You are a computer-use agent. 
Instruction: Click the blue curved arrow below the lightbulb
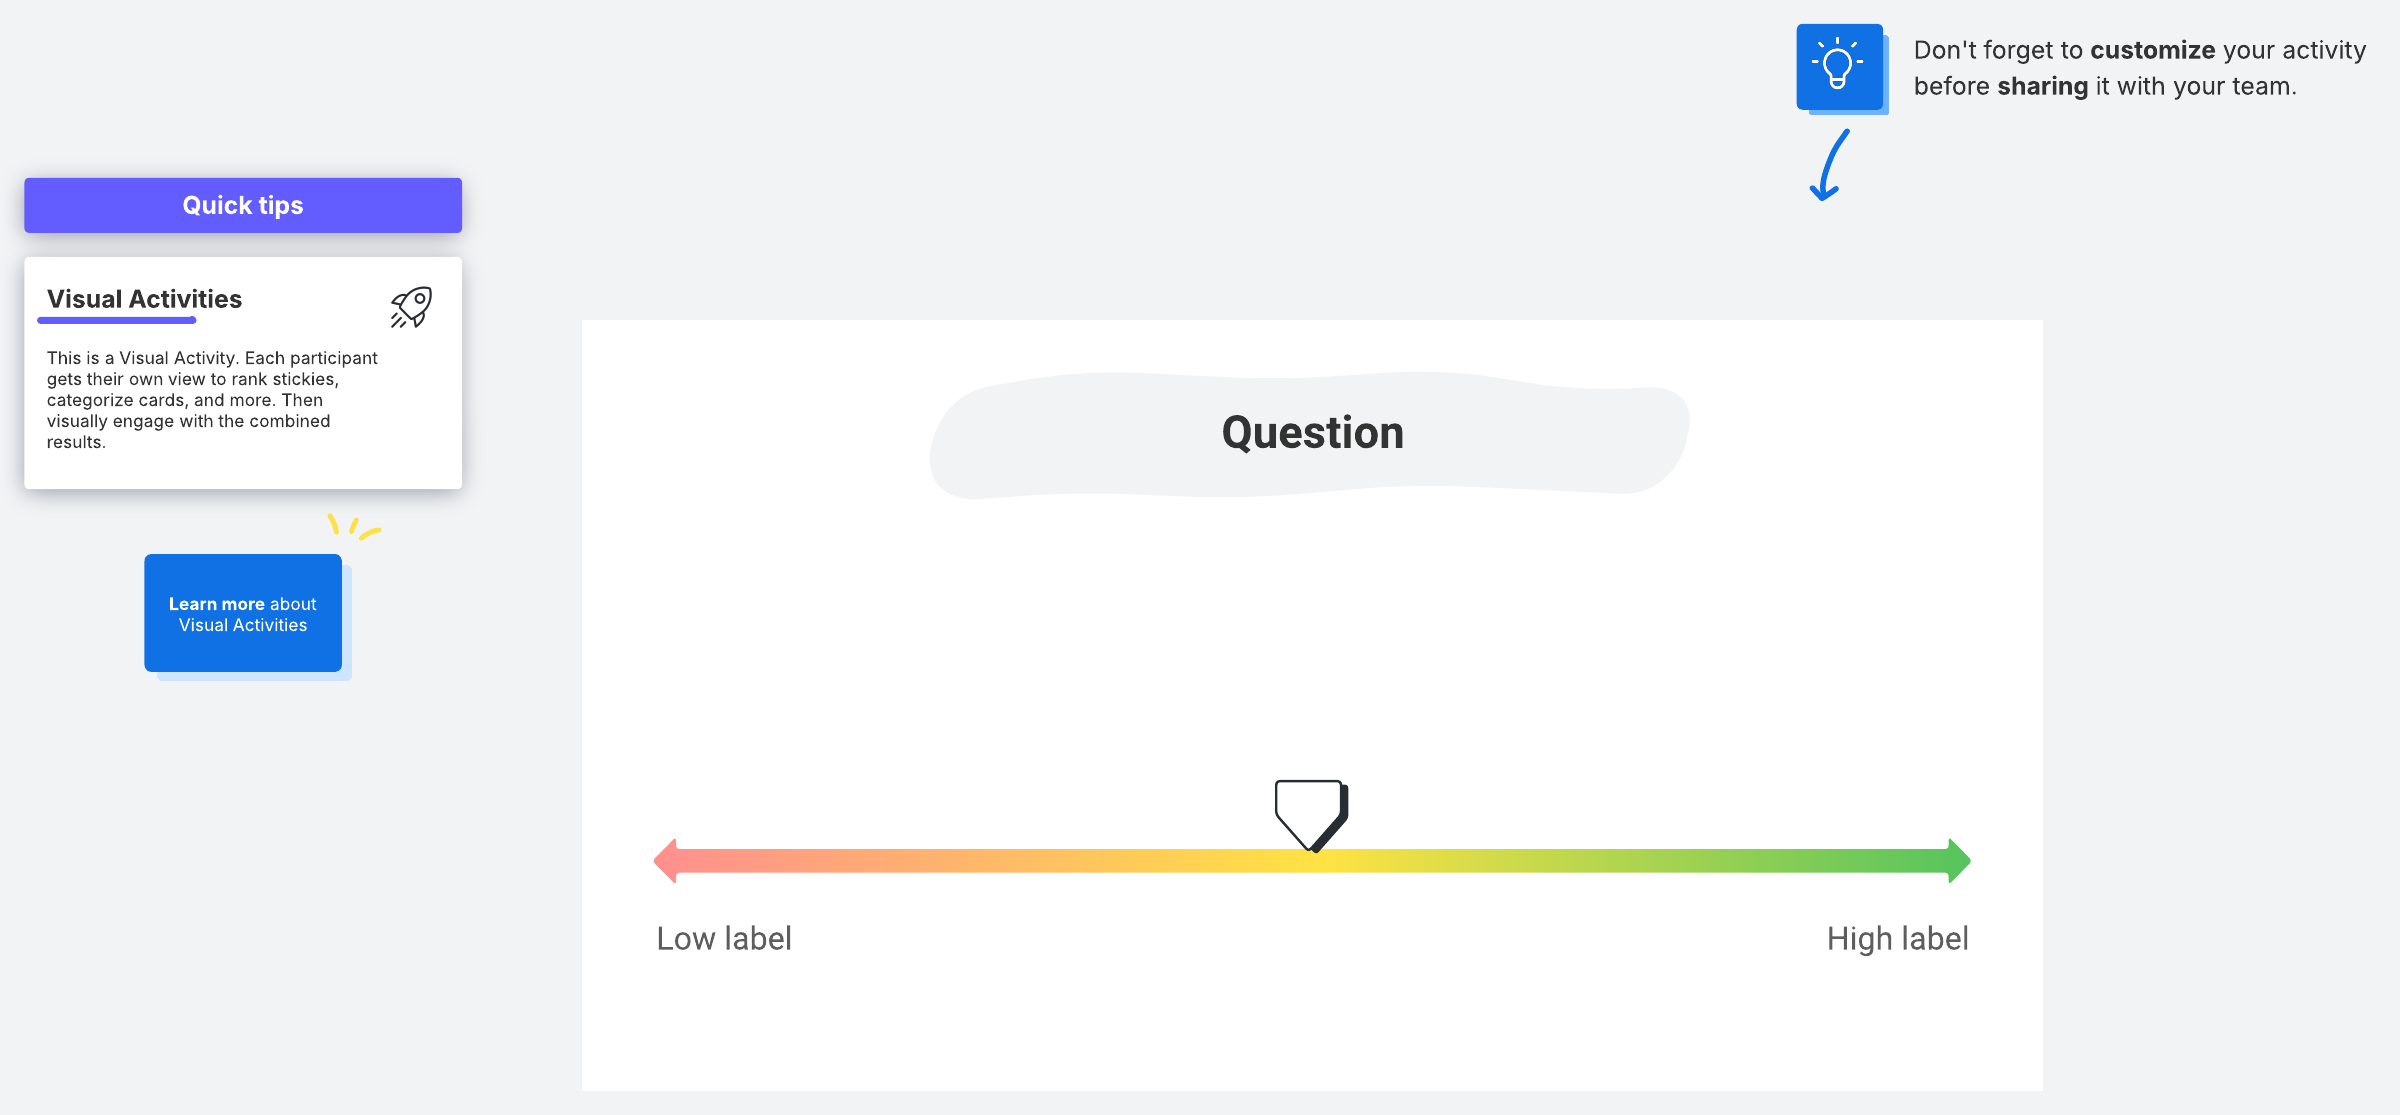coord(1831,167)
